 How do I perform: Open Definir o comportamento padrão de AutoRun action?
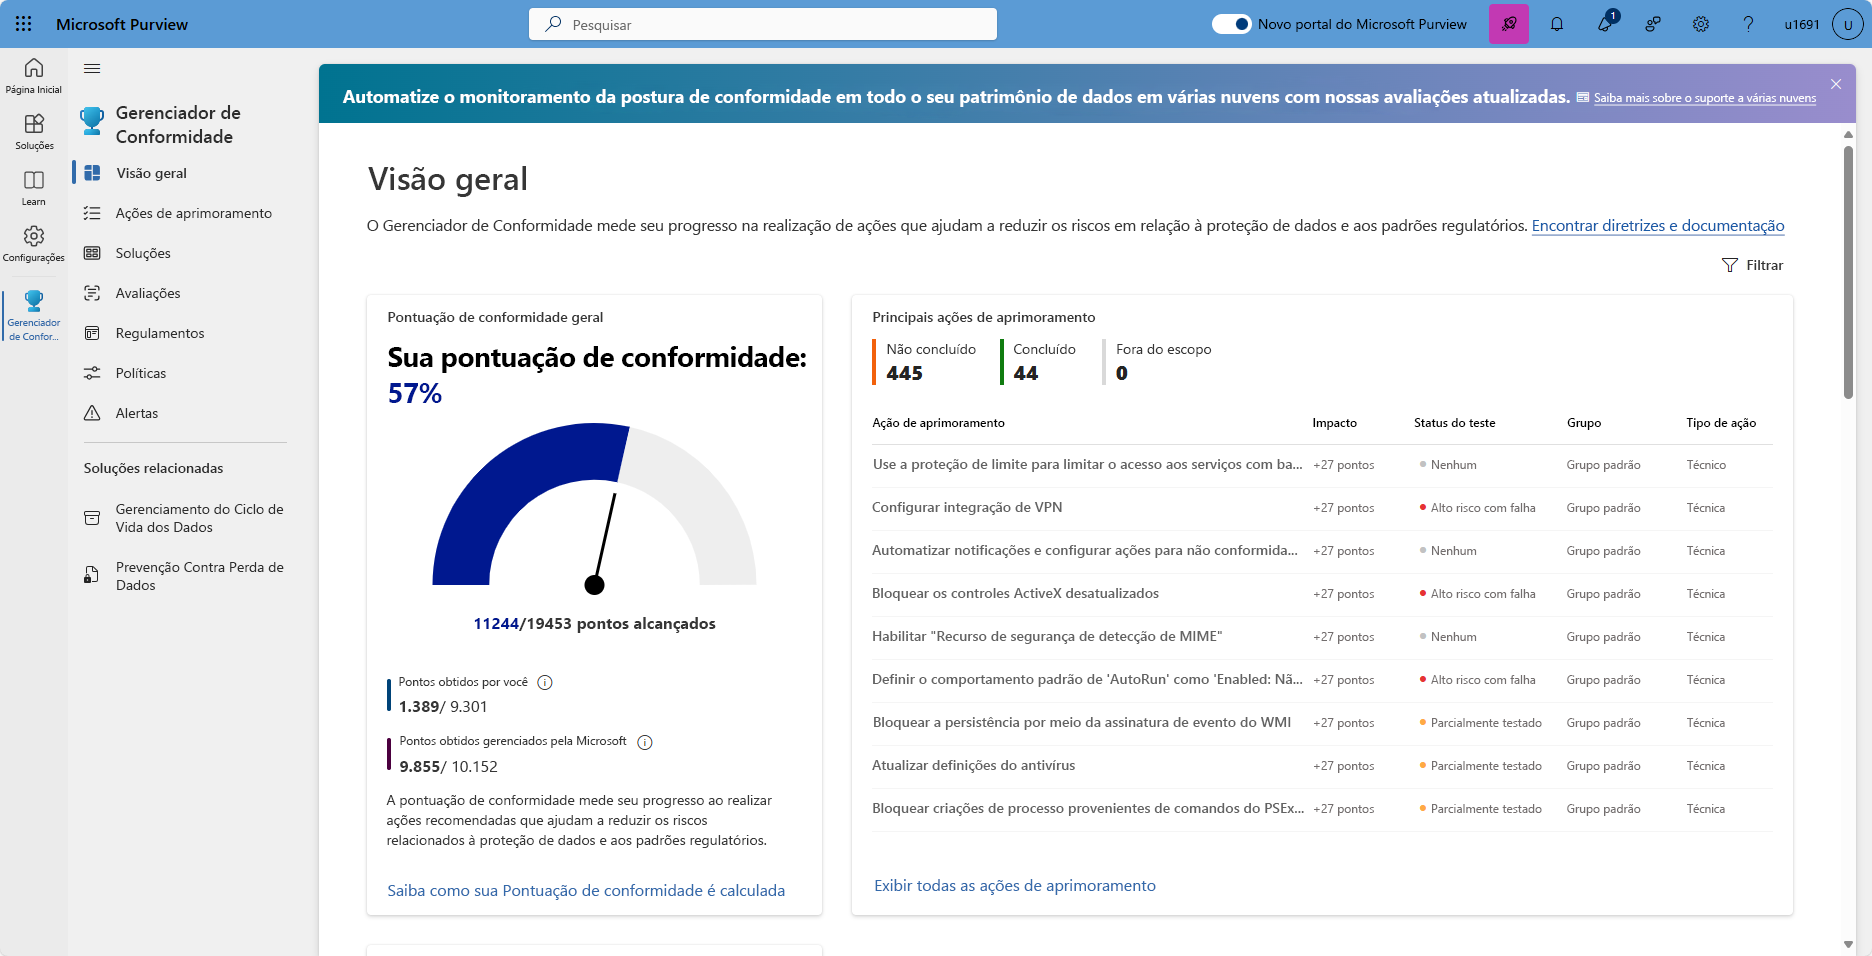click(x=1087, y=680)
